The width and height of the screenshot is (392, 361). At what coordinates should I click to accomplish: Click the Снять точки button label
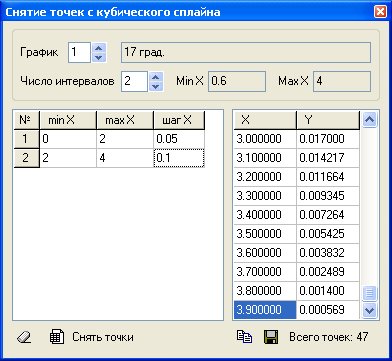(x=103, y=337)
